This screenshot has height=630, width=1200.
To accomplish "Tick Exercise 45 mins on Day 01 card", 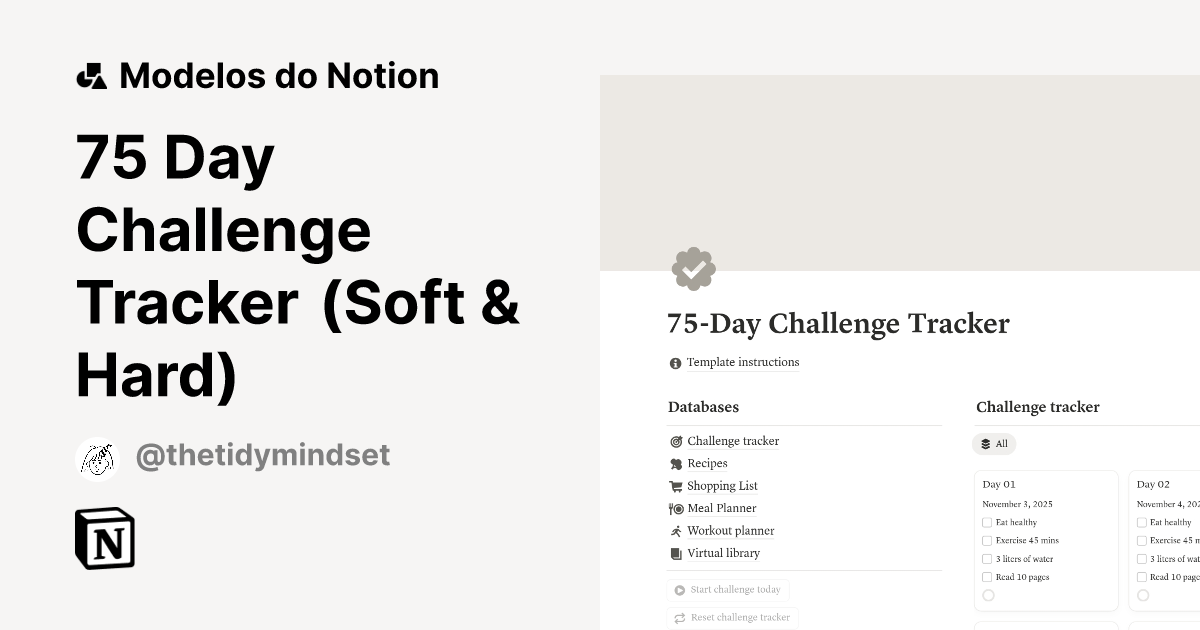I will click(x=987, y=540).
